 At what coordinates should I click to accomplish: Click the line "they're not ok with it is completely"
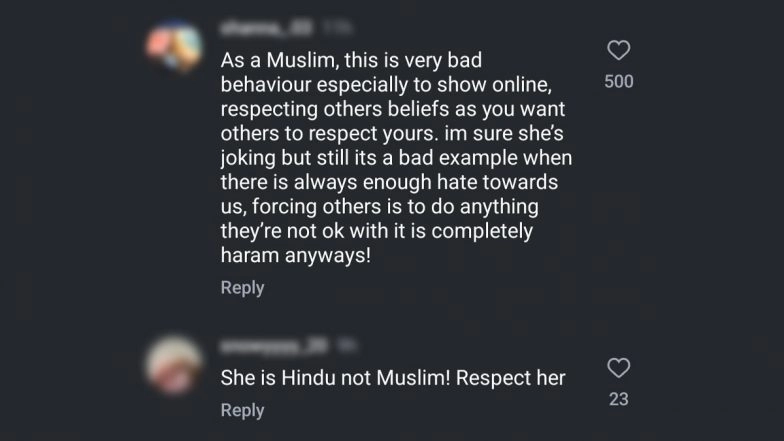376,231
